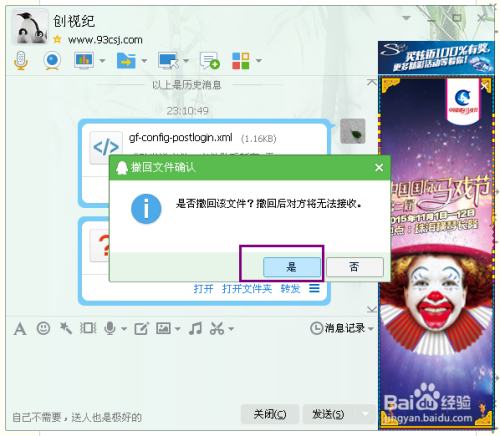Click the send file folder icon
Screen dimensions: 500x436
(x=126, y=61)
